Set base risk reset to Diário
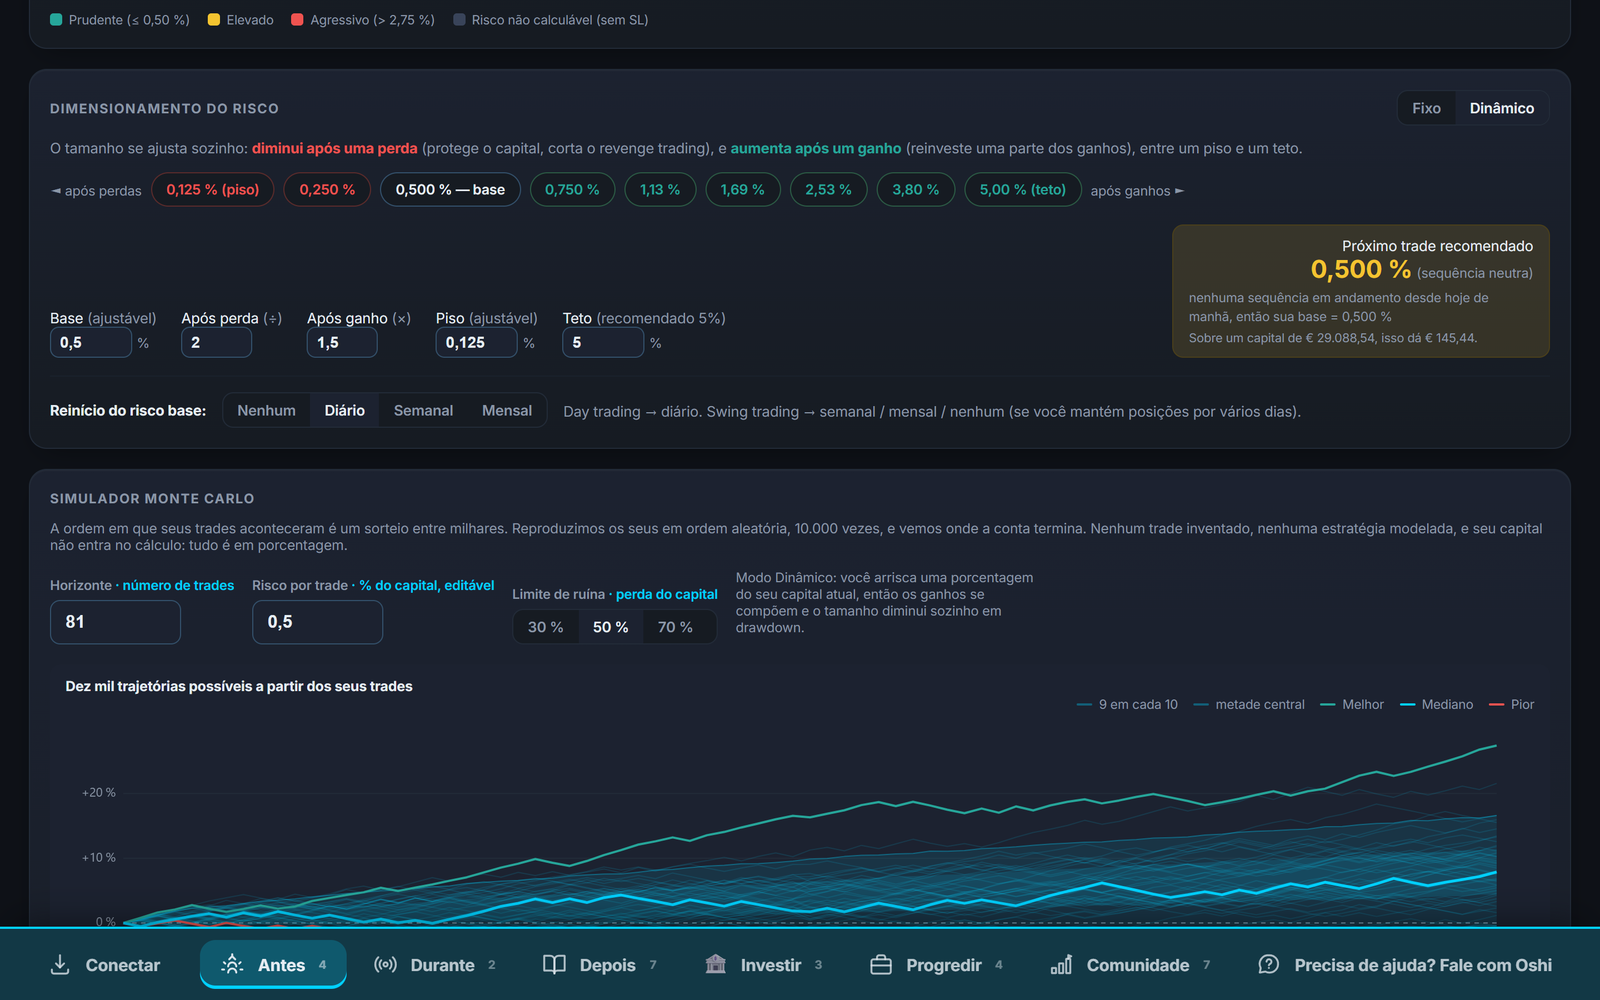 point(344,411)
